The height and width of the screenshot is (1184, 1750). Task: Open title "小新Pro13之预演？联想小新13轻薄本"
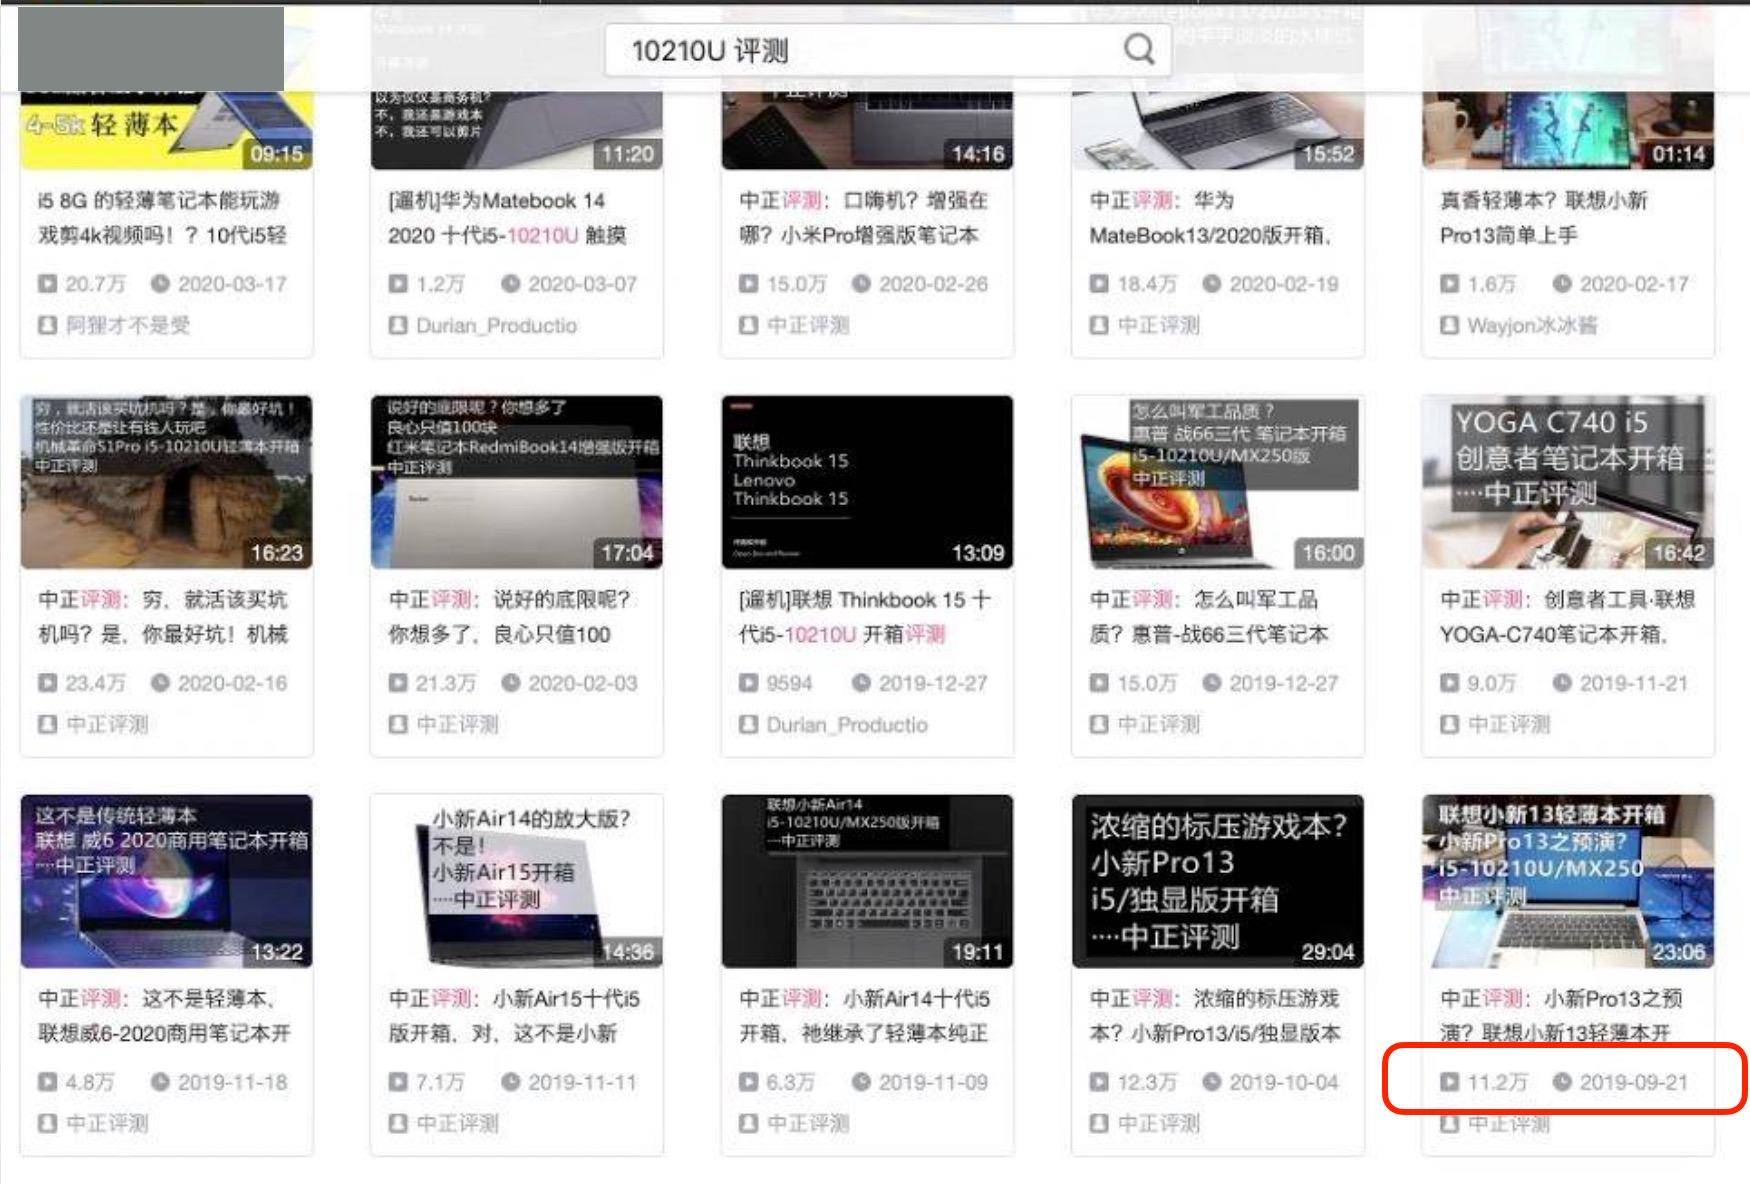pyautogui.click(x=1561, y=1016)
